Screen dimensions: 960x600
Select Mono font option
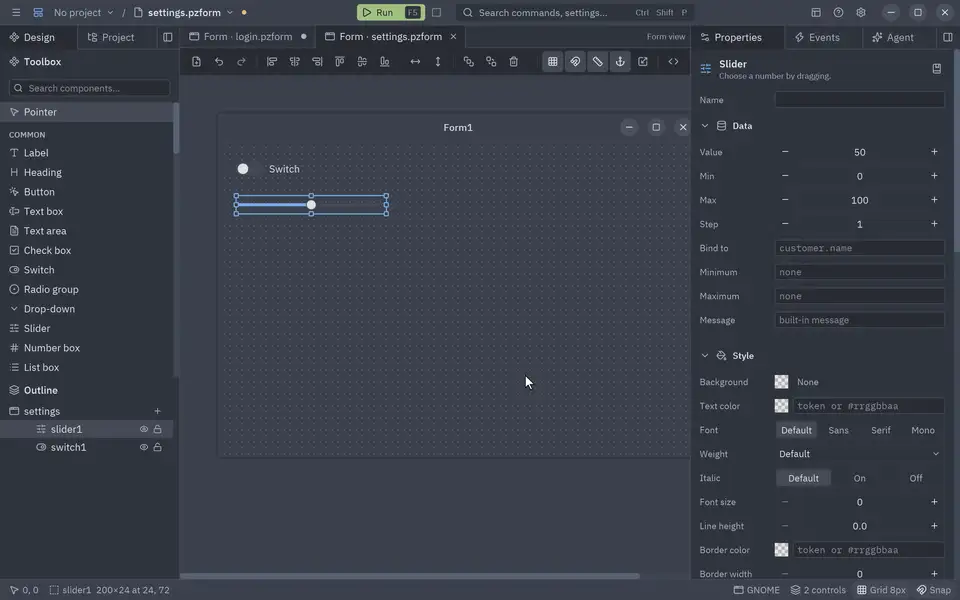(x=923, y=430)
